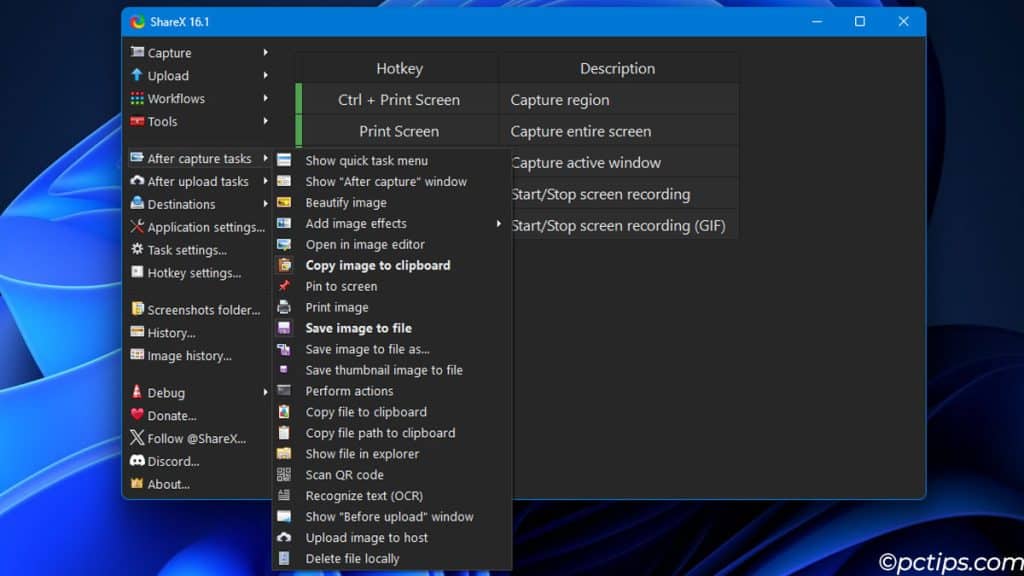The width and height of the screenshot is (1024, 576).
Task: Click the Description column header
Action: click(618, 68)
